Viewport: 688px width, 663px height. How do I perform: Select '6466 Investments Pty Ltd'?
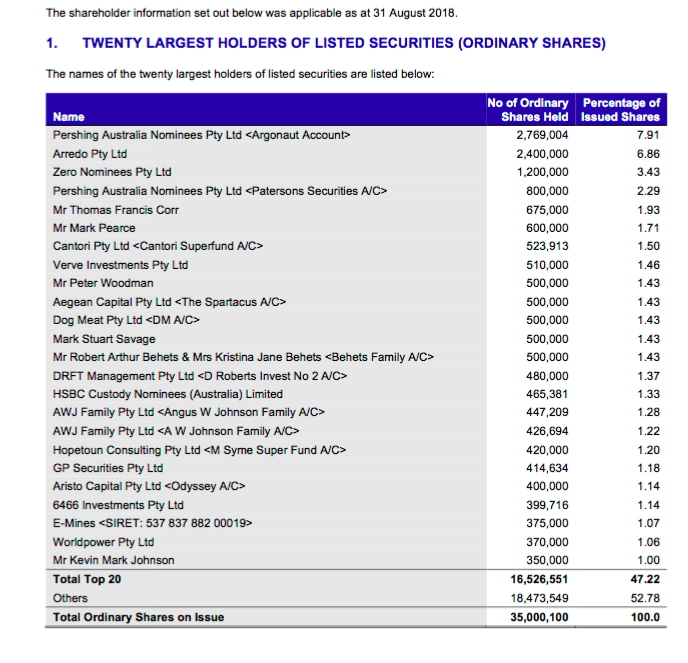click(x=118, y=505)
